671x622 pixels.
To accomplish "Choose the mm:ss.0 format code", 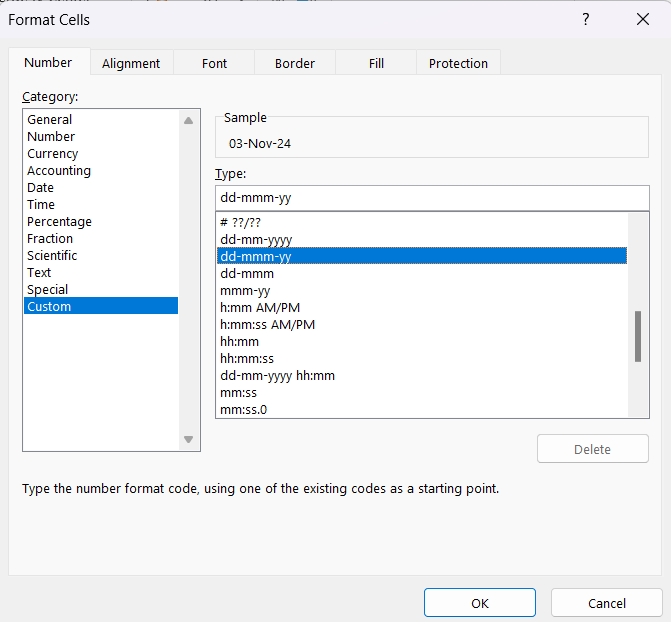I will [422, 409].
